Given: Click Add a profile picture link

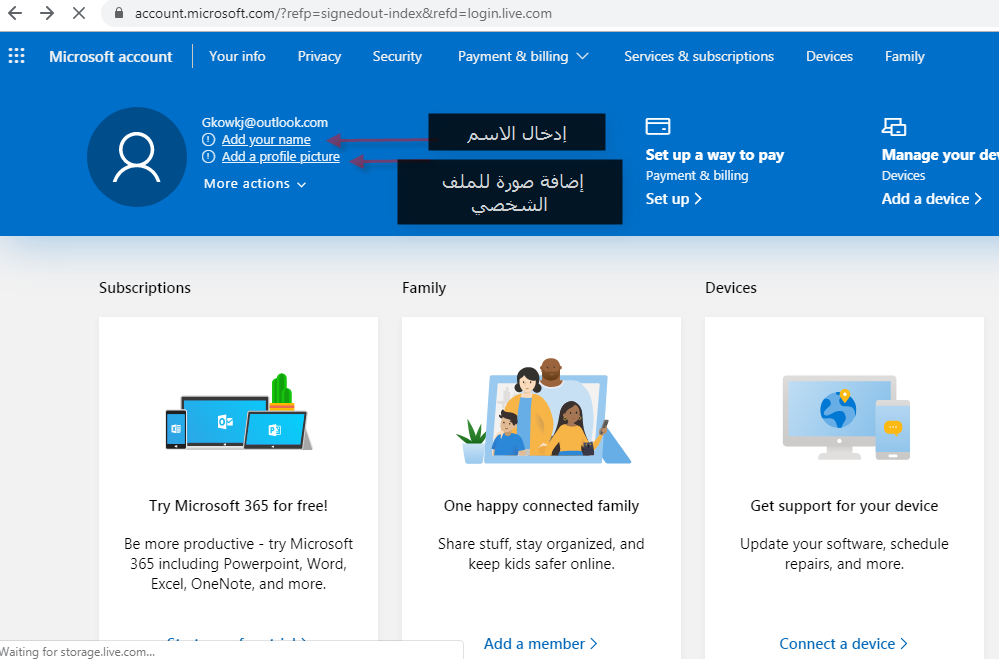Looking at the screenshot, I should click(281, 157).
